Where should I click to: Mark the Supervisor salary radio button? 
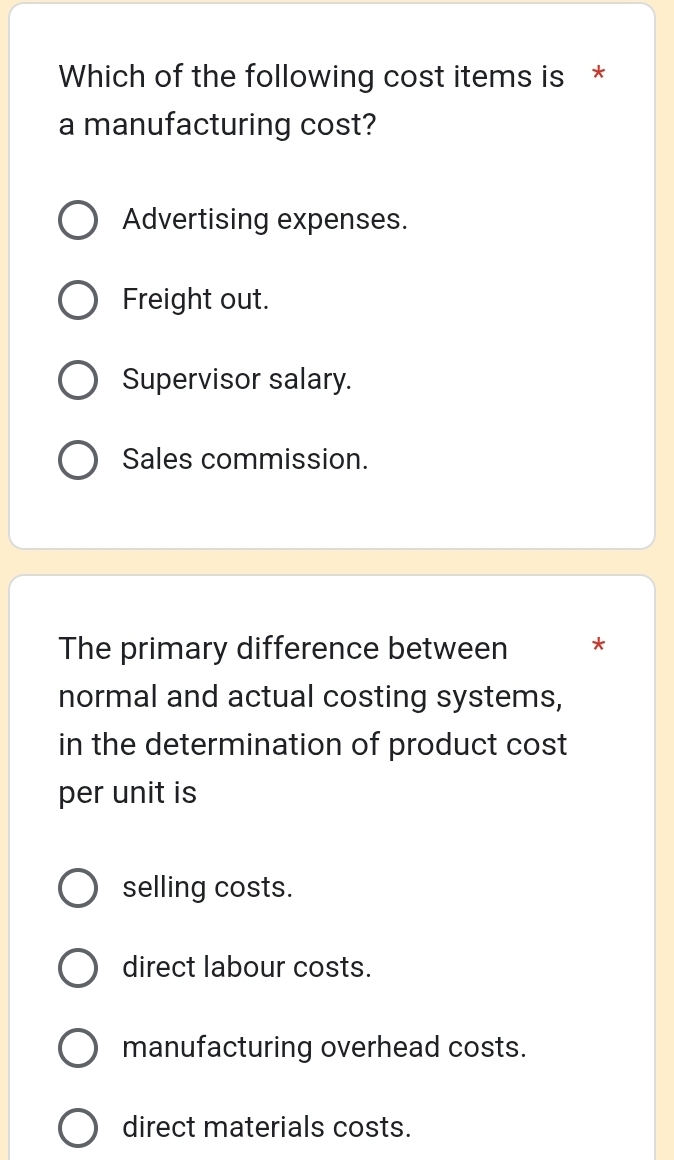point(78,381)
